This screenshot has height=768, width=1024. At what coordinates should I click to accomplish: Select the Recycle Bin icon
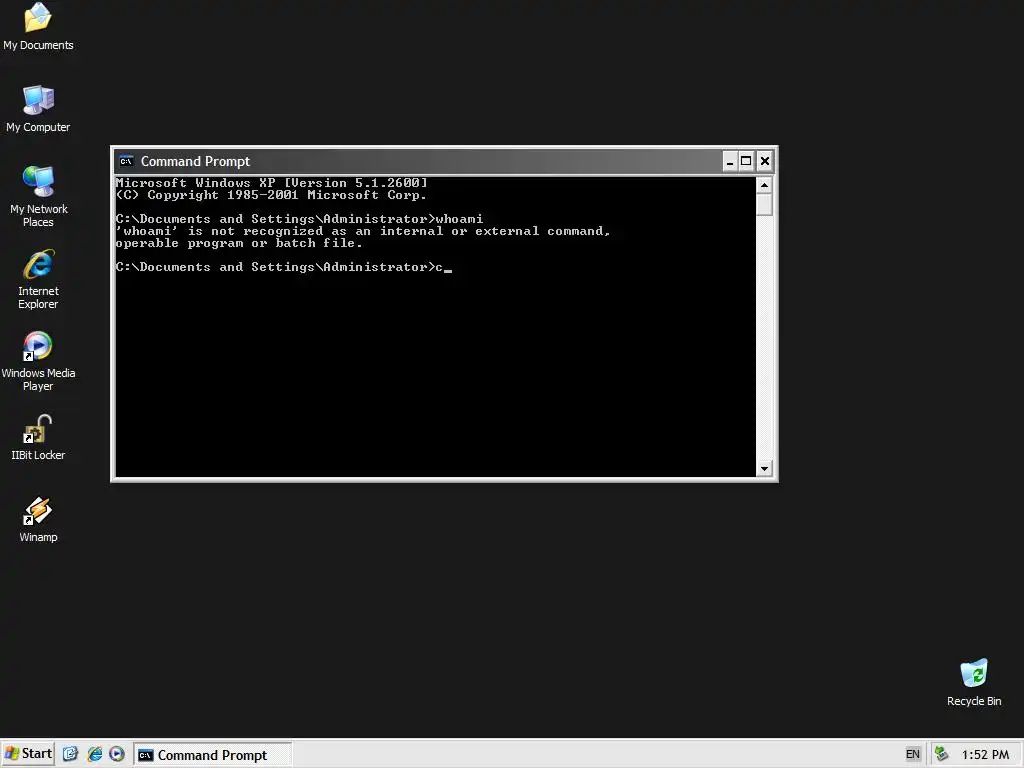[x=974, y=682]
